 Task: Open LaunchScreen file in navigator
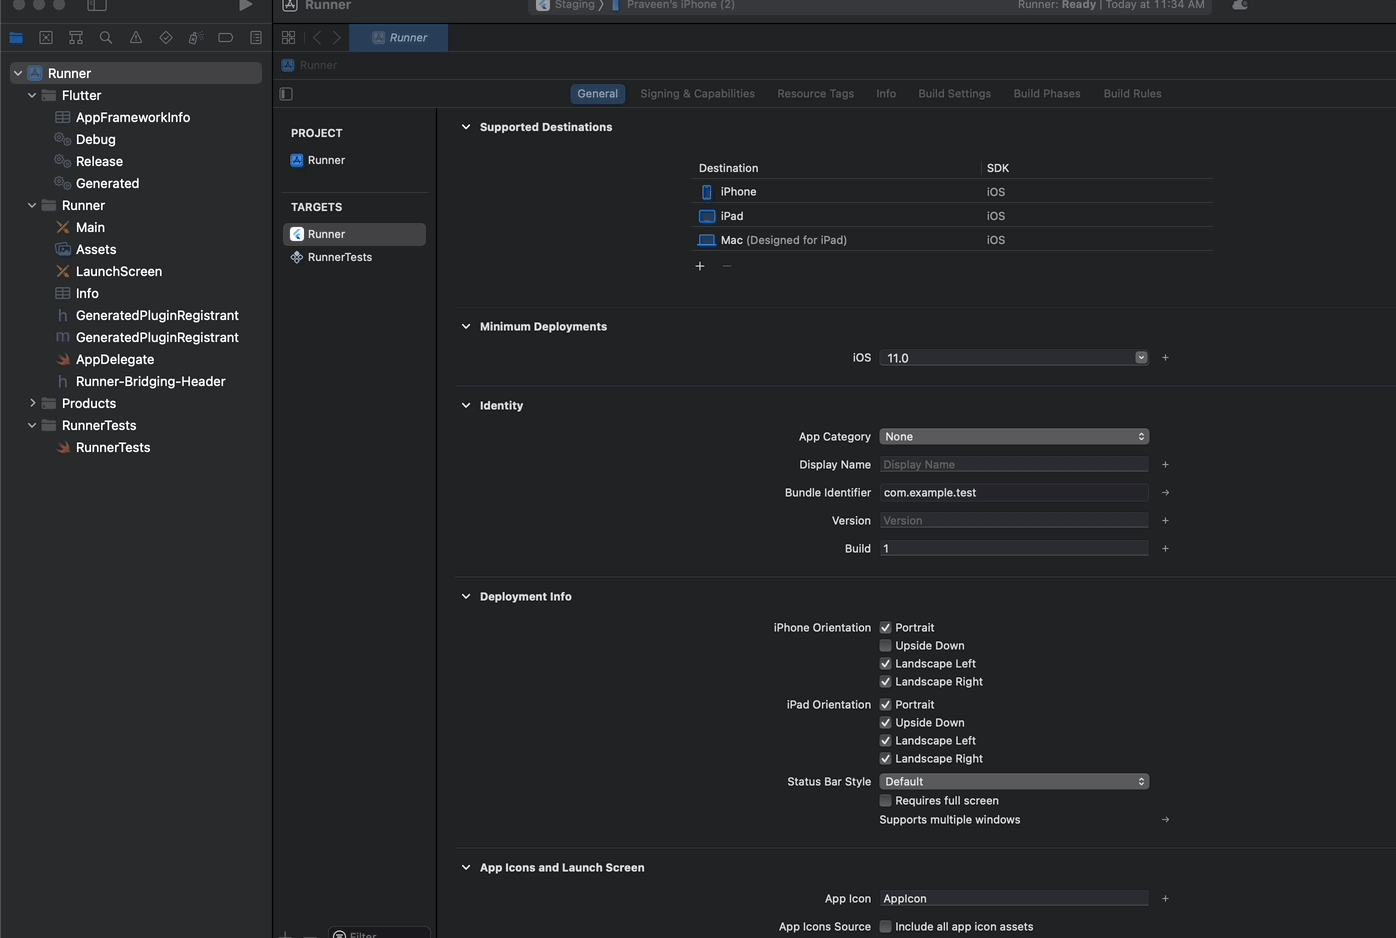click(x=119, y=271)
